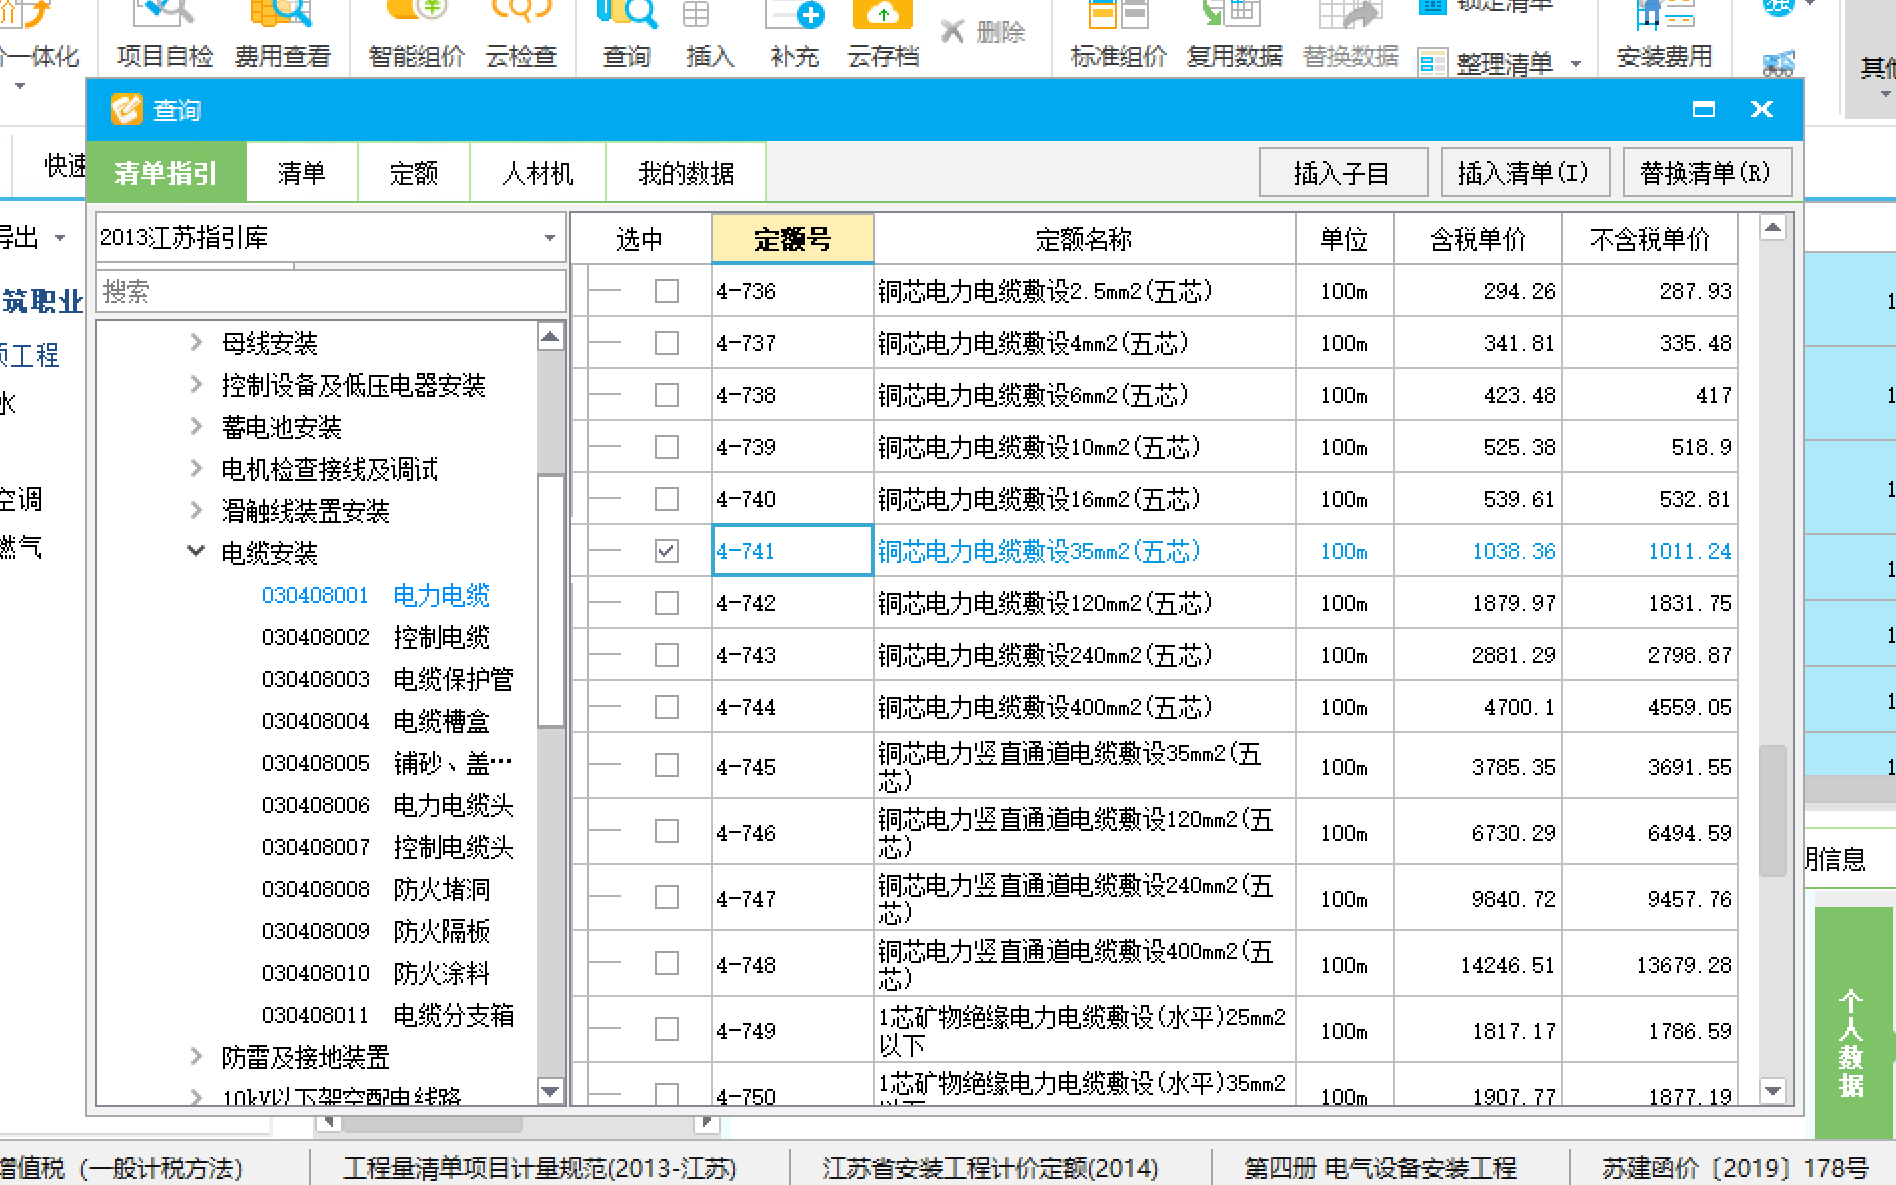This screenshot has width=1896, height=1185.
Task: Click the 插入子目 button
Action: tap(1342, 173)
